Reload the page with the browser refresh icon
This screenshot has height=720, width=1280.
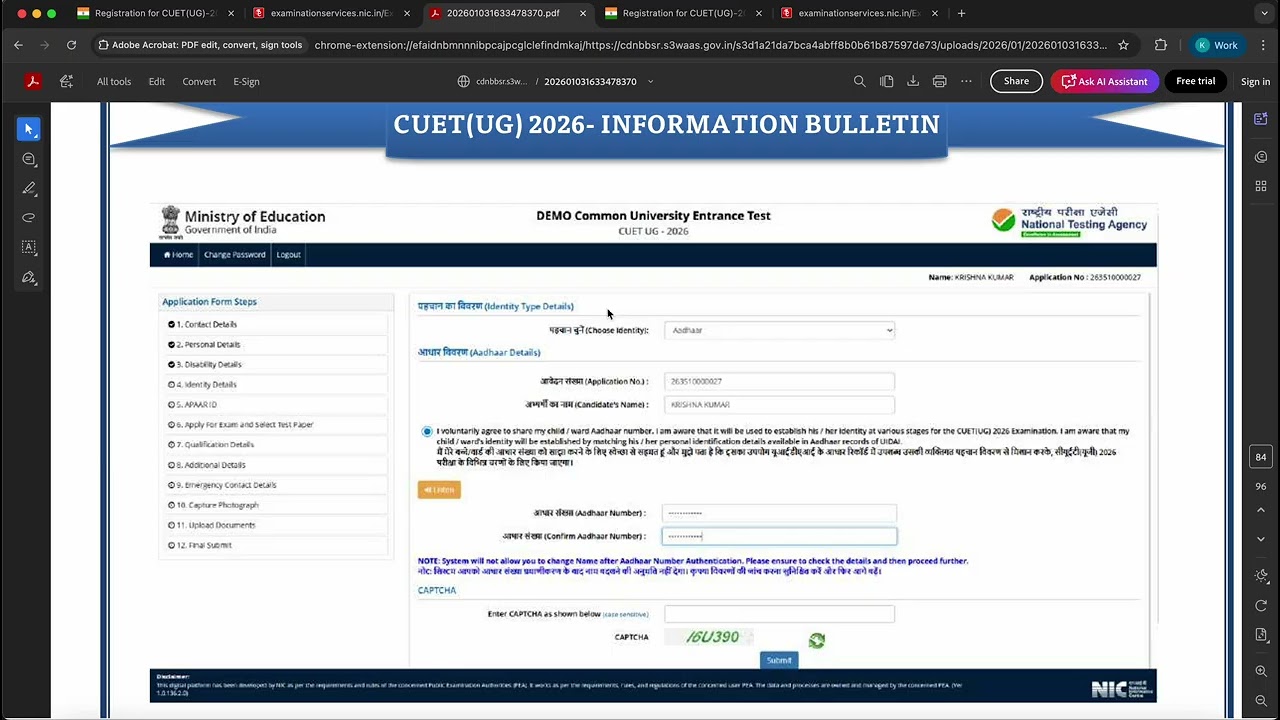pyautogui.click(x=71, y=45)
